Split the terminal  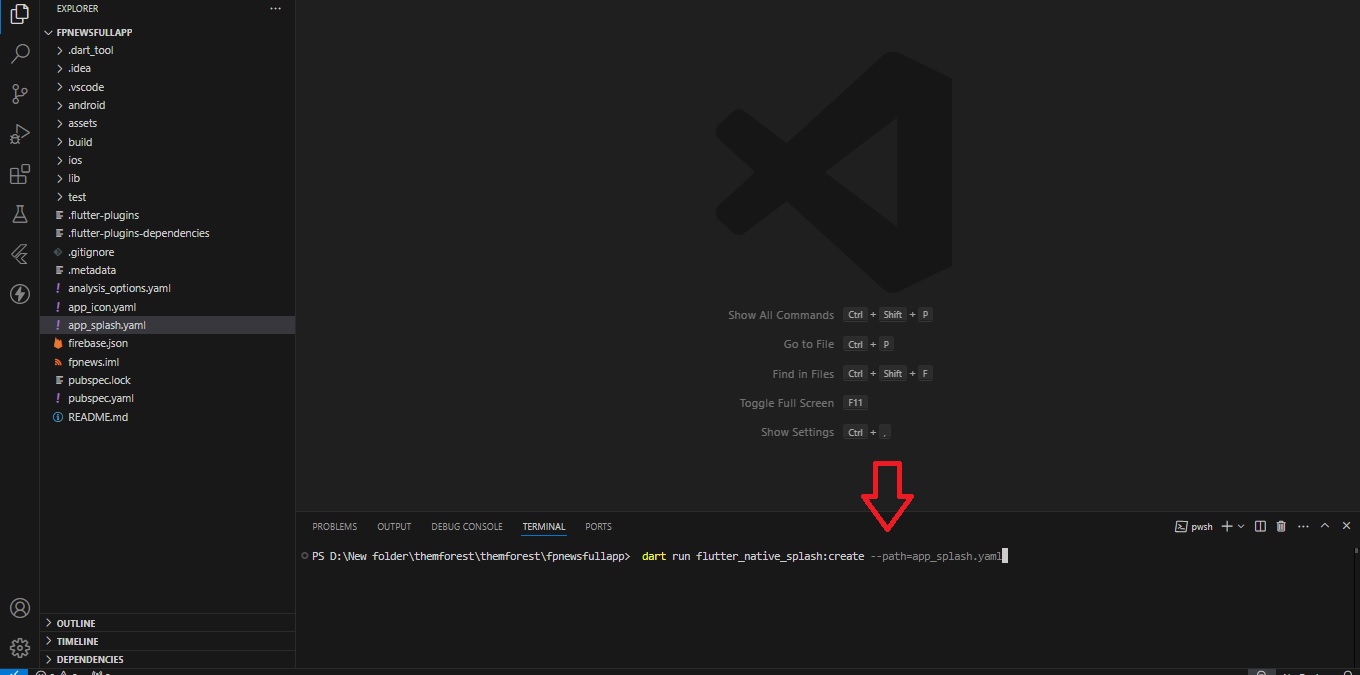point(1260,526)
